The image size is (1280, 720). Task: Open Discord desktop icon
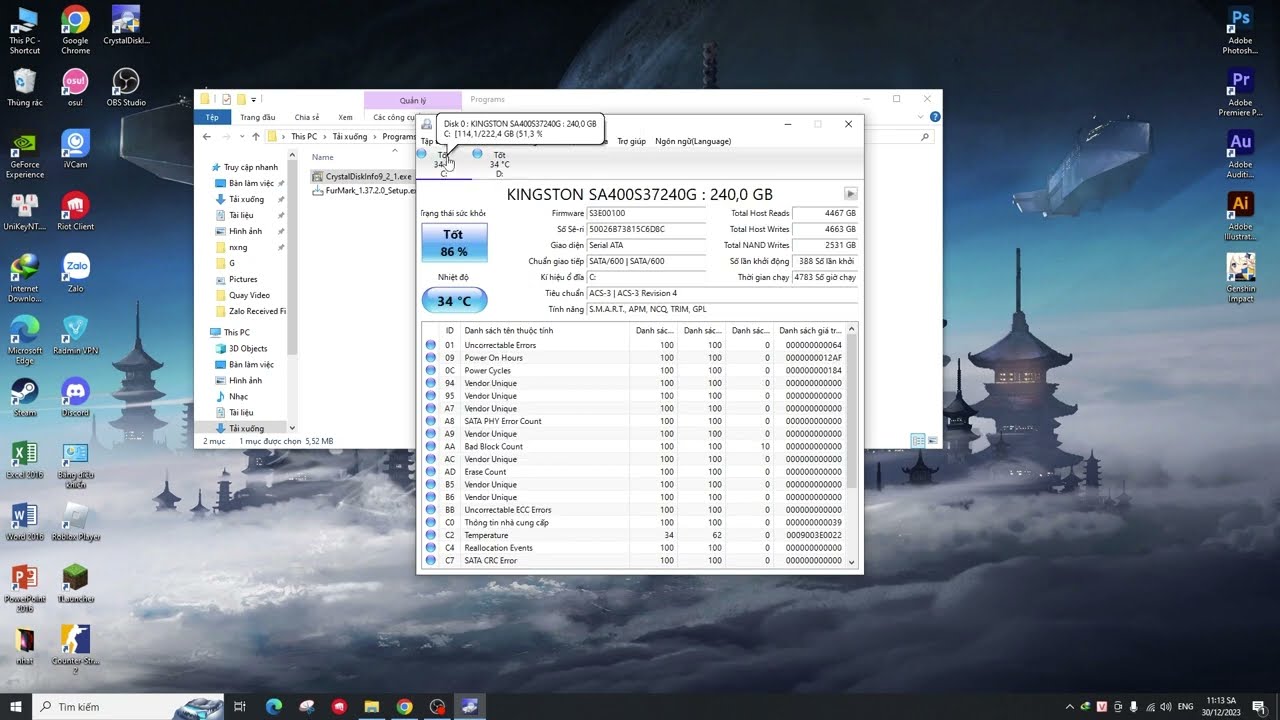pyautogui.click(x=75, y=398)
